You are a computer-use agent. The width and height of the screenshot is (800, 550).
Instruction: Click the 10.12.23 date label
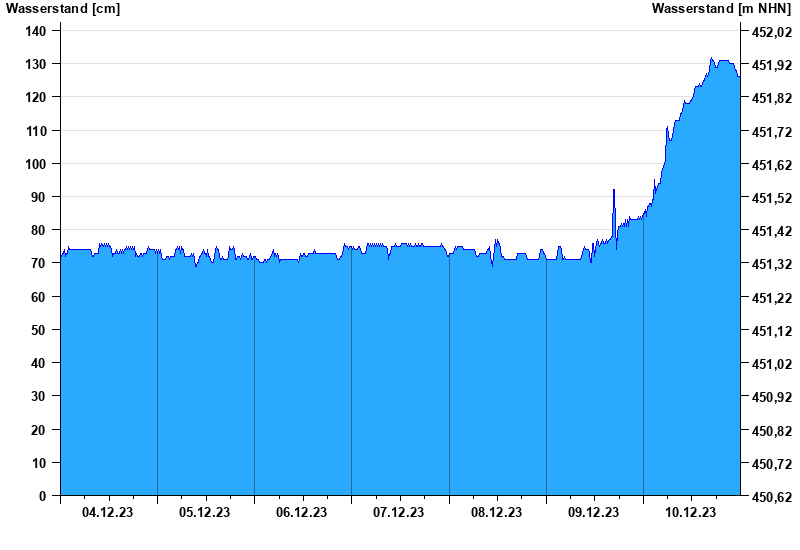click(x=691, y=512)
